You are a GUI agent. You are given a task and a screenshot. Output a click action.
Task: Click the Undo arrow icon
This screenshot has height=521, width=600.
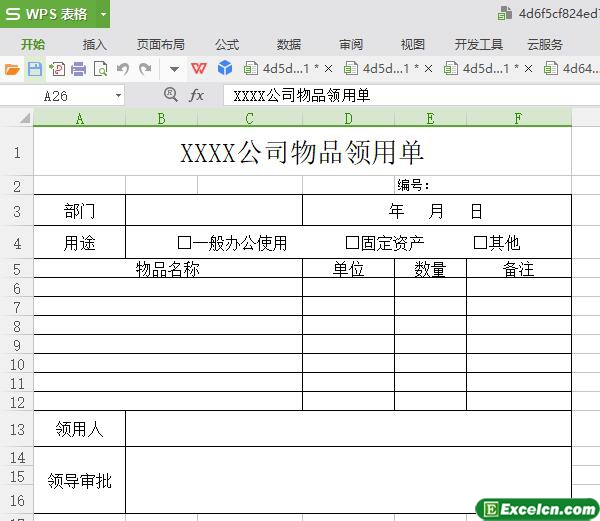122,69
